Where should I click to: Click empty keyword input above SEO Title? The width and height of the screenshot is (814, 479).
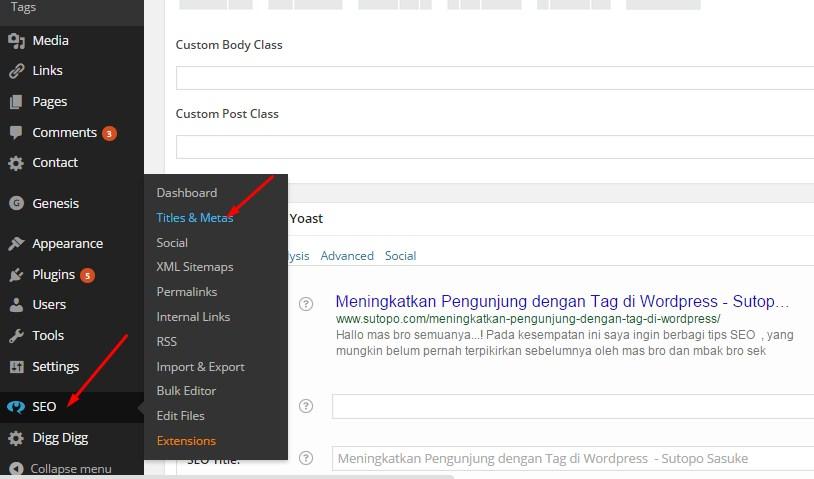point(573,406)
